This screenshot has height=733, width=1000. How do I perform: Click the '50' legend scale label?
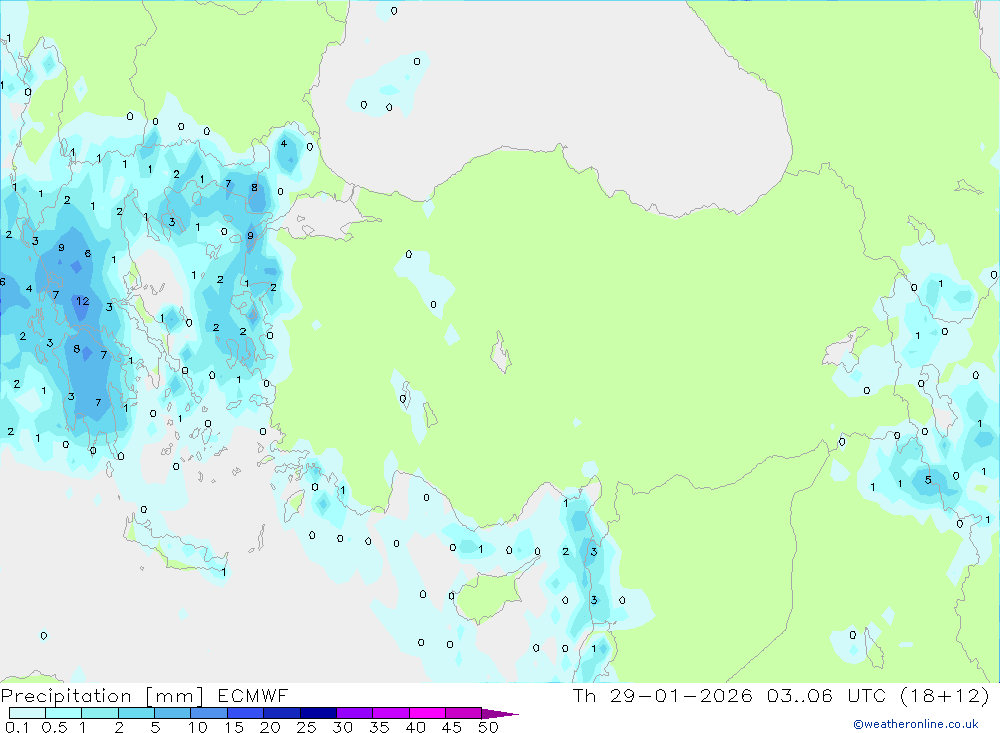(489, 727)
